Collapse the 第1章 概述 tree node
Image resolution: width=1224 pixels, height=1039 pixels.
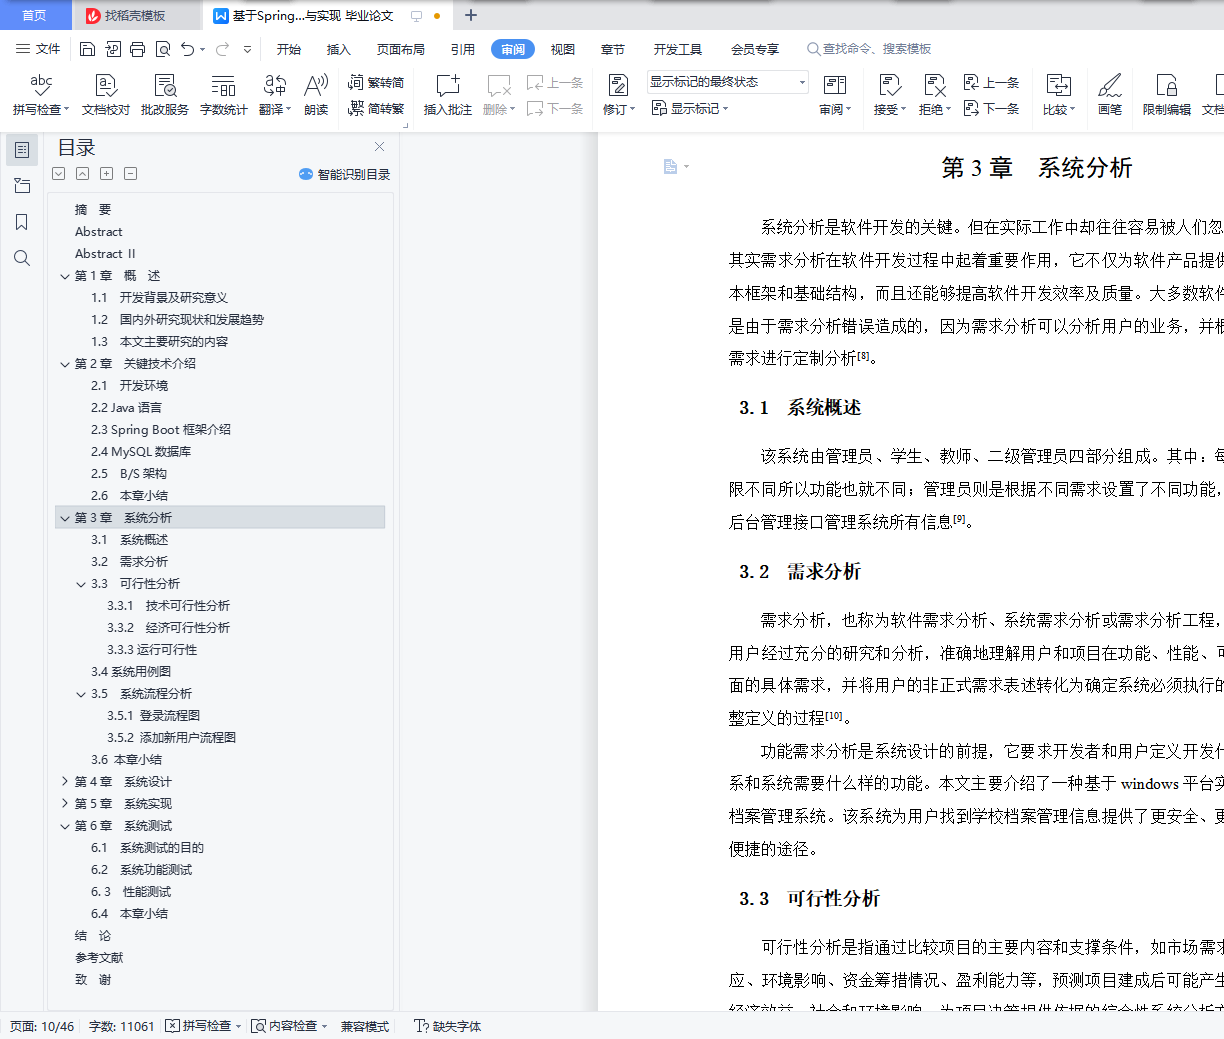[65, 276]
